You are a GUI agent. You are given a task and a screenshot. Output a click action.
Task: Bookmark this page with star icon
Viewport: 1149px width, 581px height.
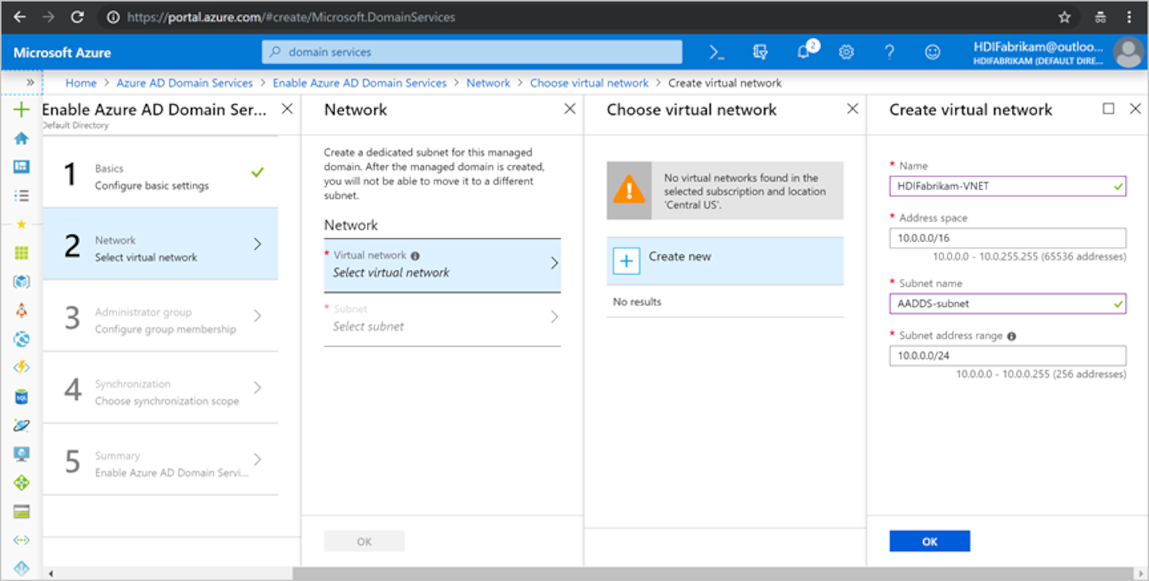pos(1064,17)
